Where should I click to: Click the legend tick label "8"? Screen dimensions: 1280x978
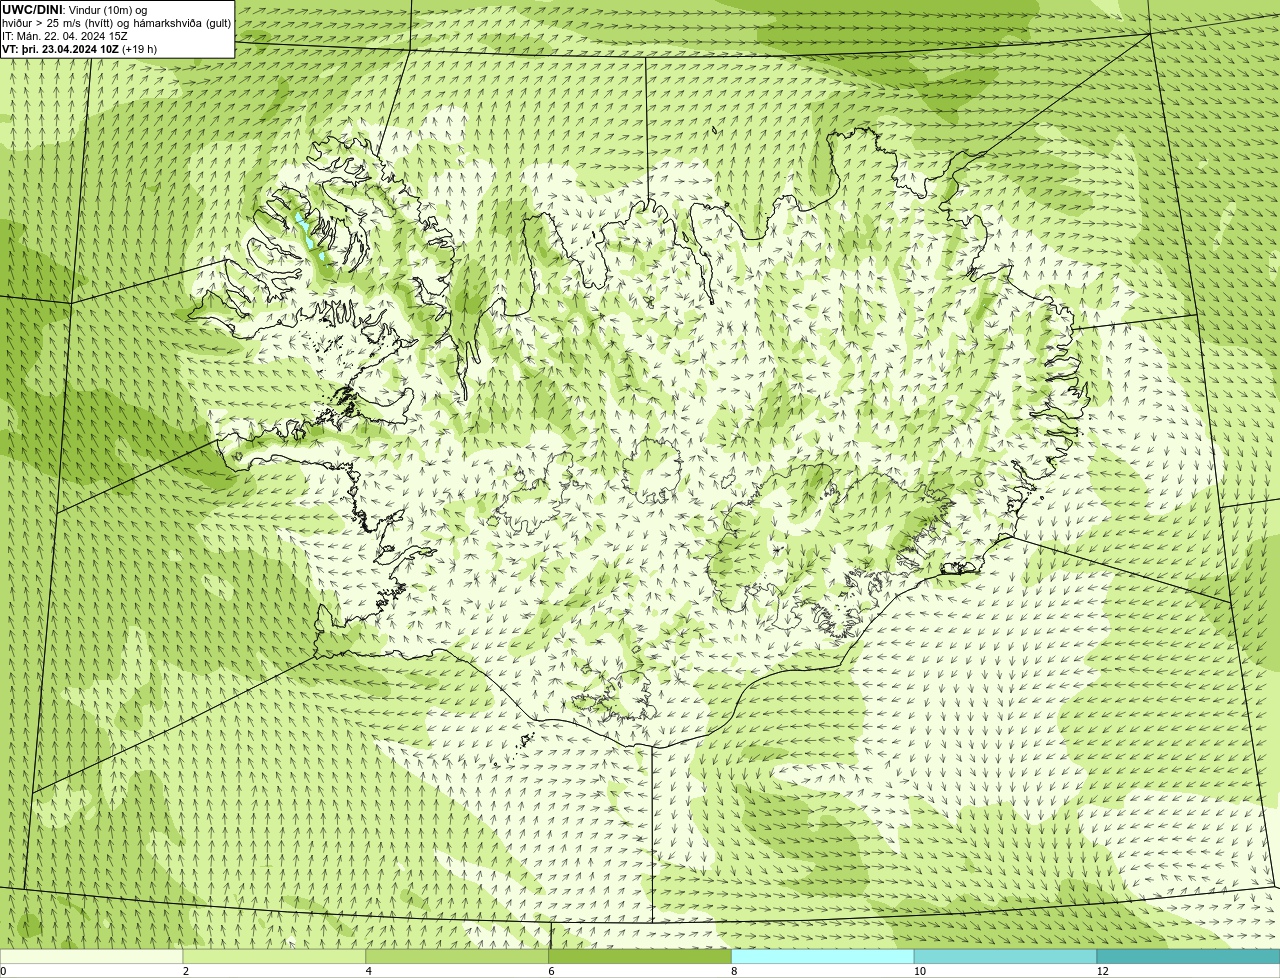tap(734, 971)
